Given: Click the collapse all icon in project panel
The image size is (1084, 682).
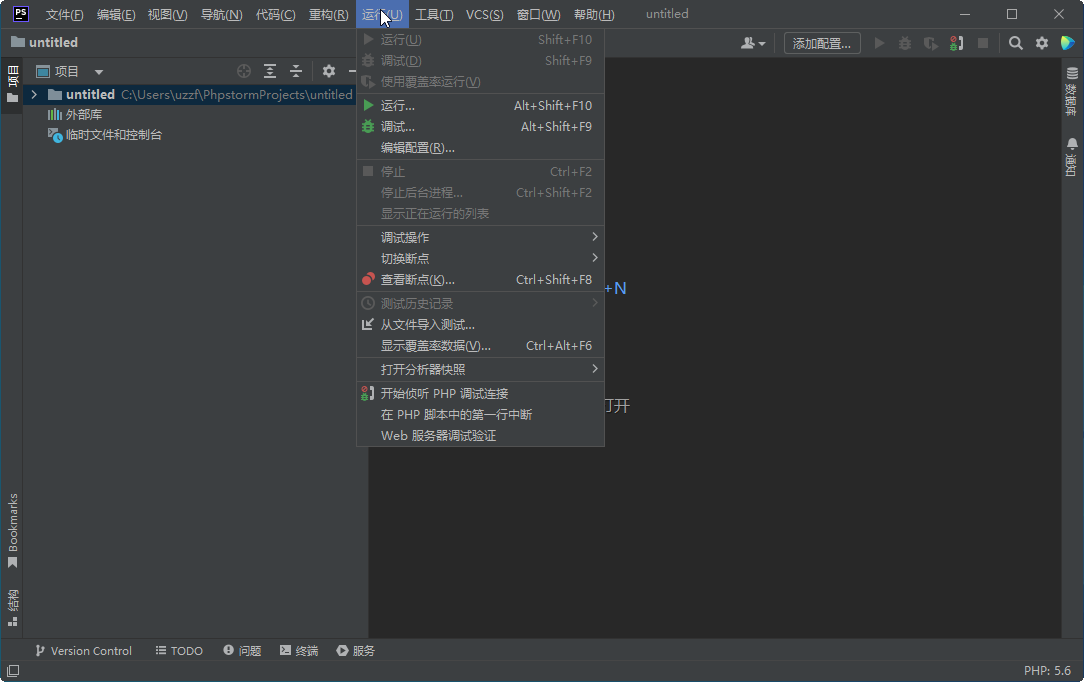Looking at the screenshot, I should 296,71.
